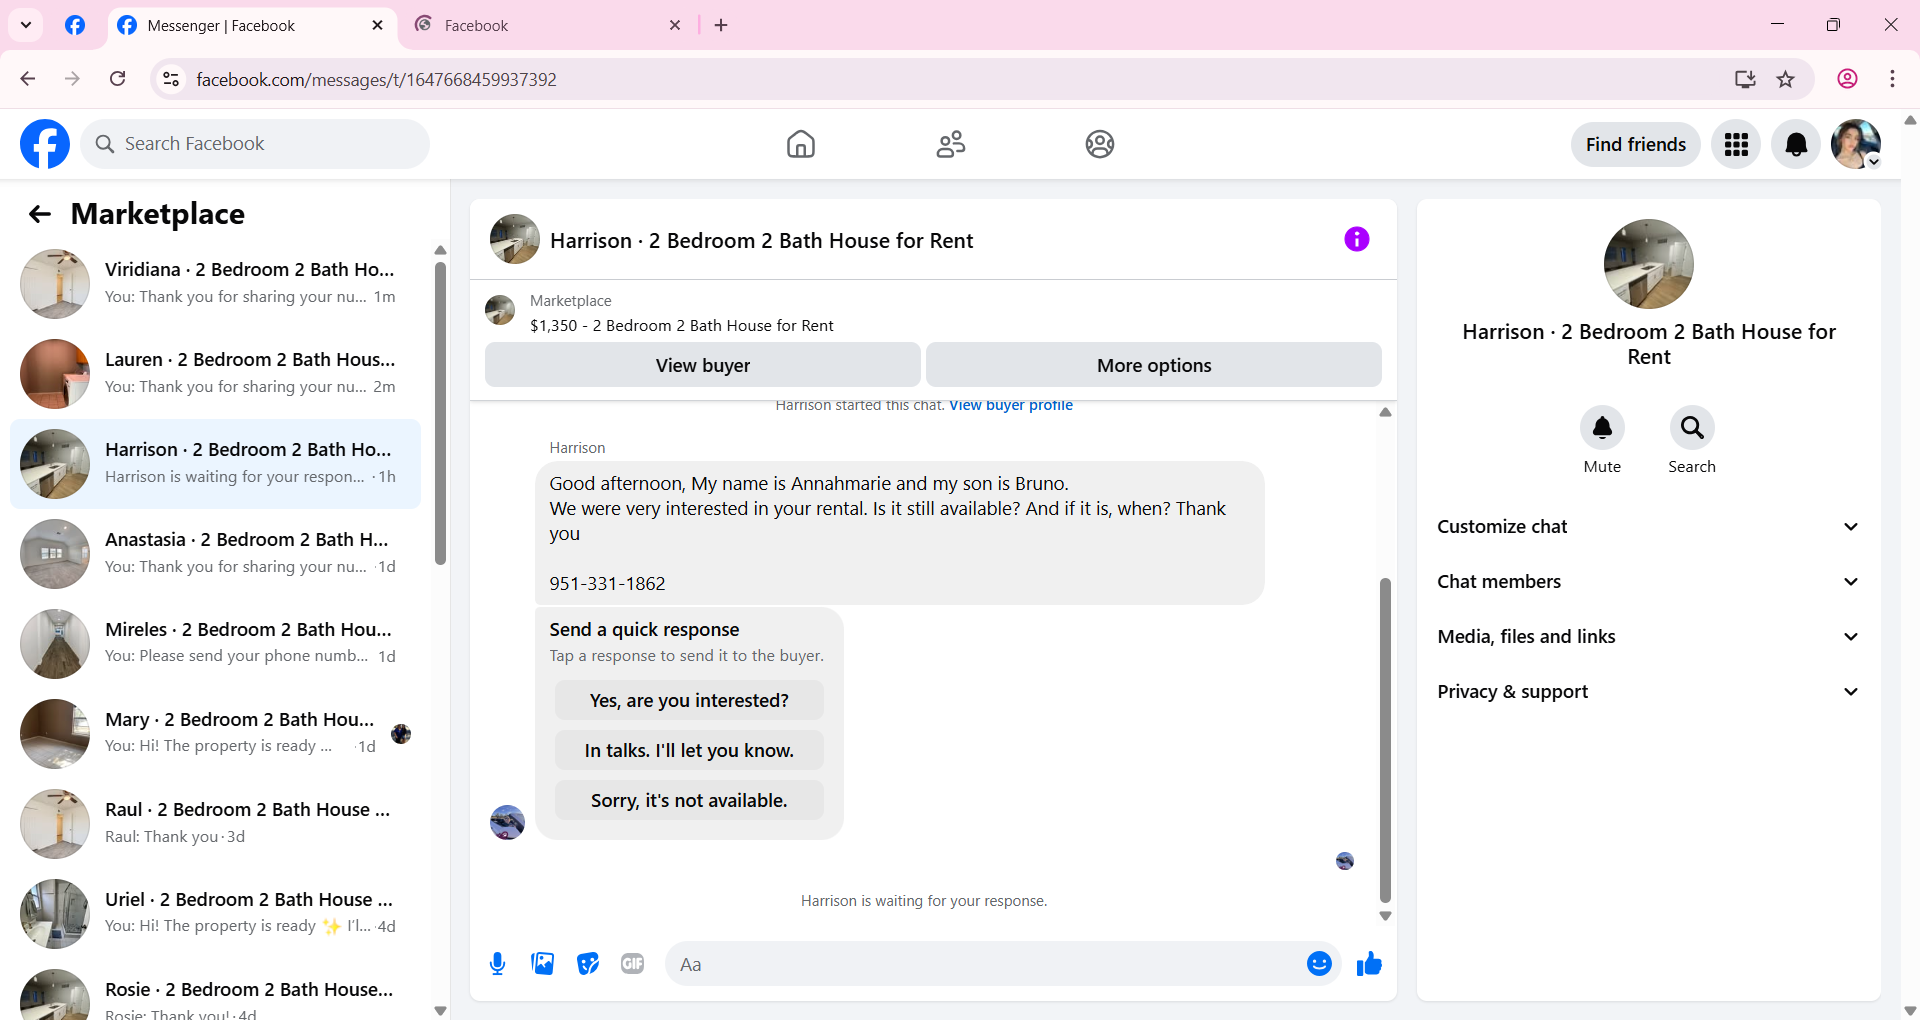Image resolution: width=1920 pixels, height=1020 pixels.
Task: Open the notifications bell in header
Action: (1796, 145)
